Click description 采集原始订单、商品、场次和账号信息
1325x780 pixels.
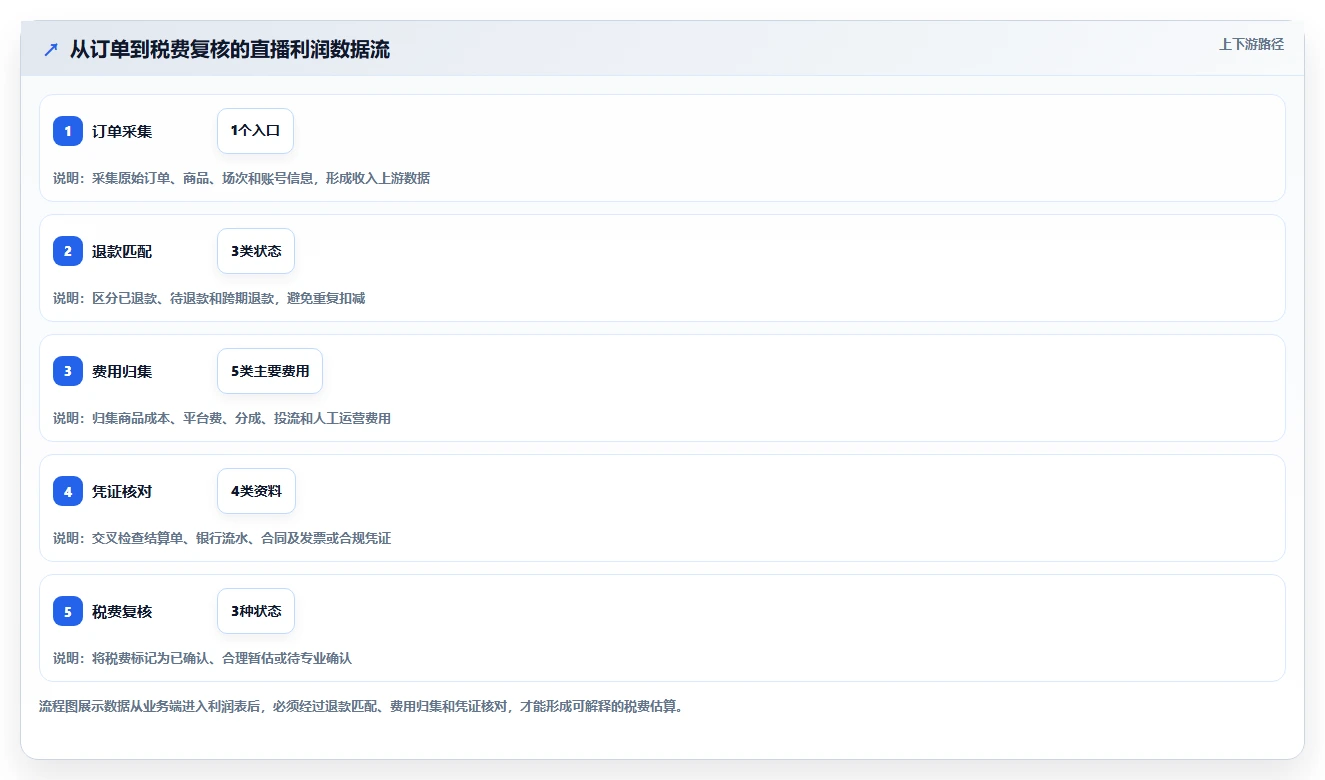[241, 178]
